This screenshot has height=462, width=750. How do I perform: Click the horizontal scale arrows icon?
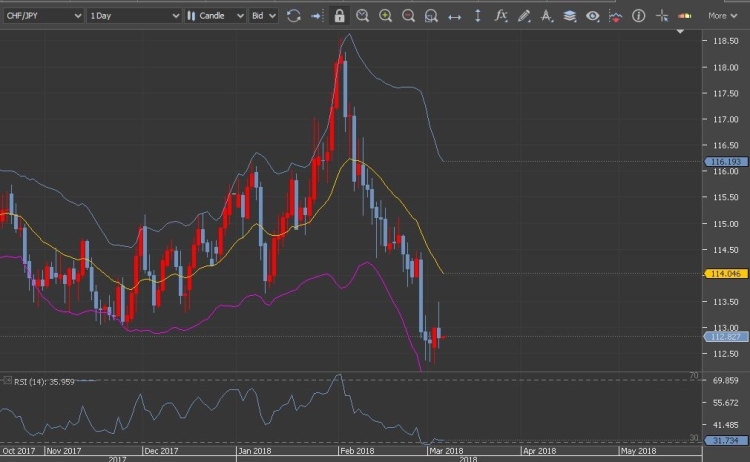coord(454,16)
